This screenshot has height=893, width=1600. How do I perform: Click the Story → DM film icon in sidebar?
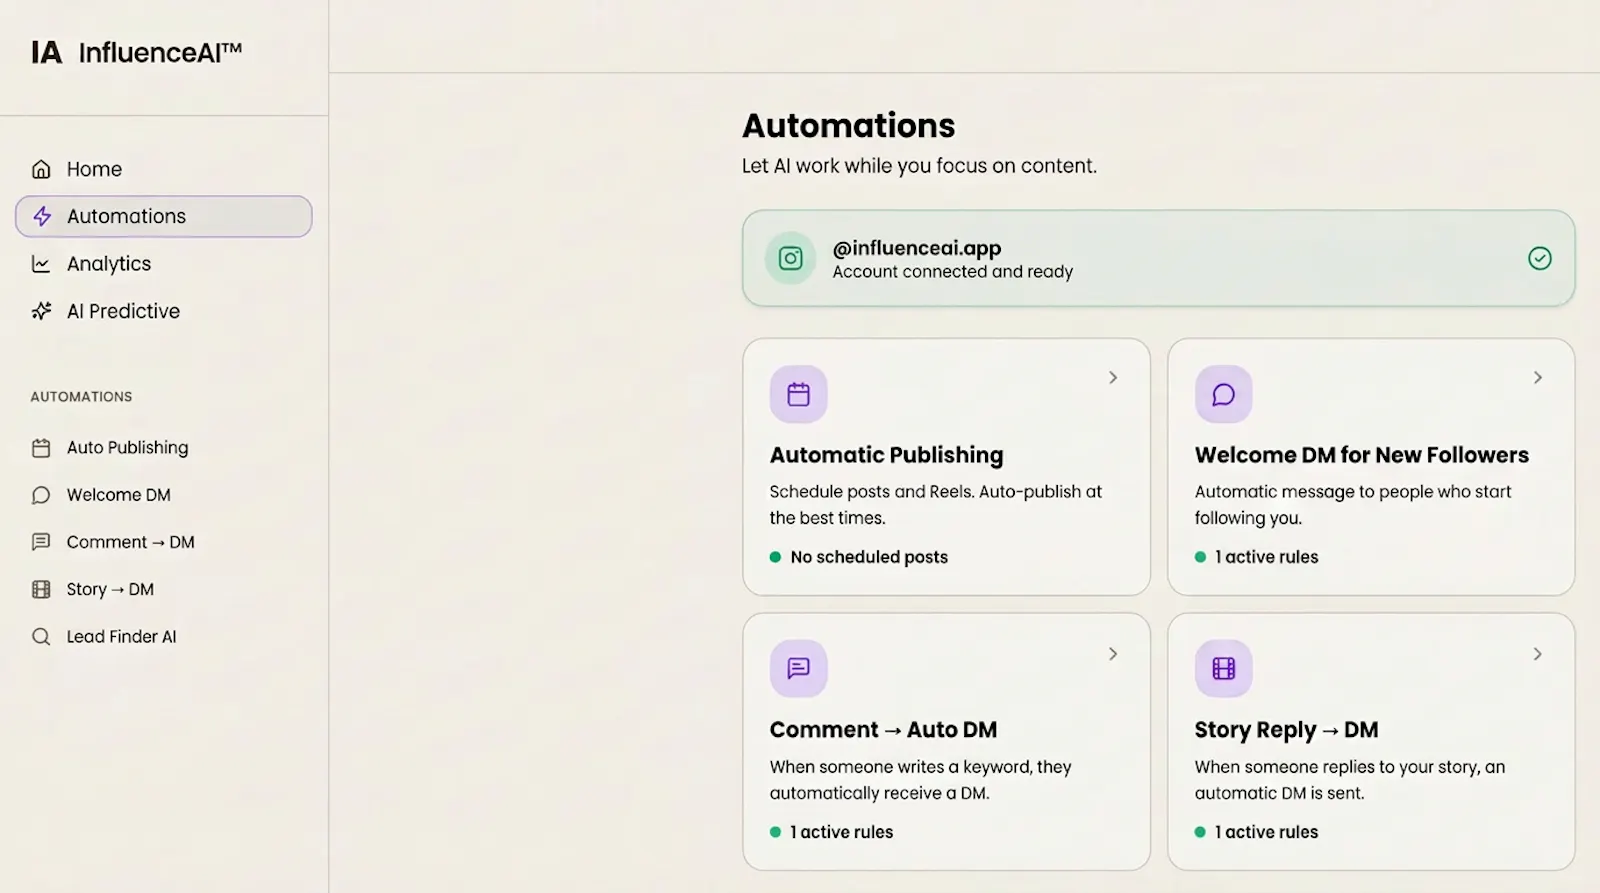click(x=41, y=589)
